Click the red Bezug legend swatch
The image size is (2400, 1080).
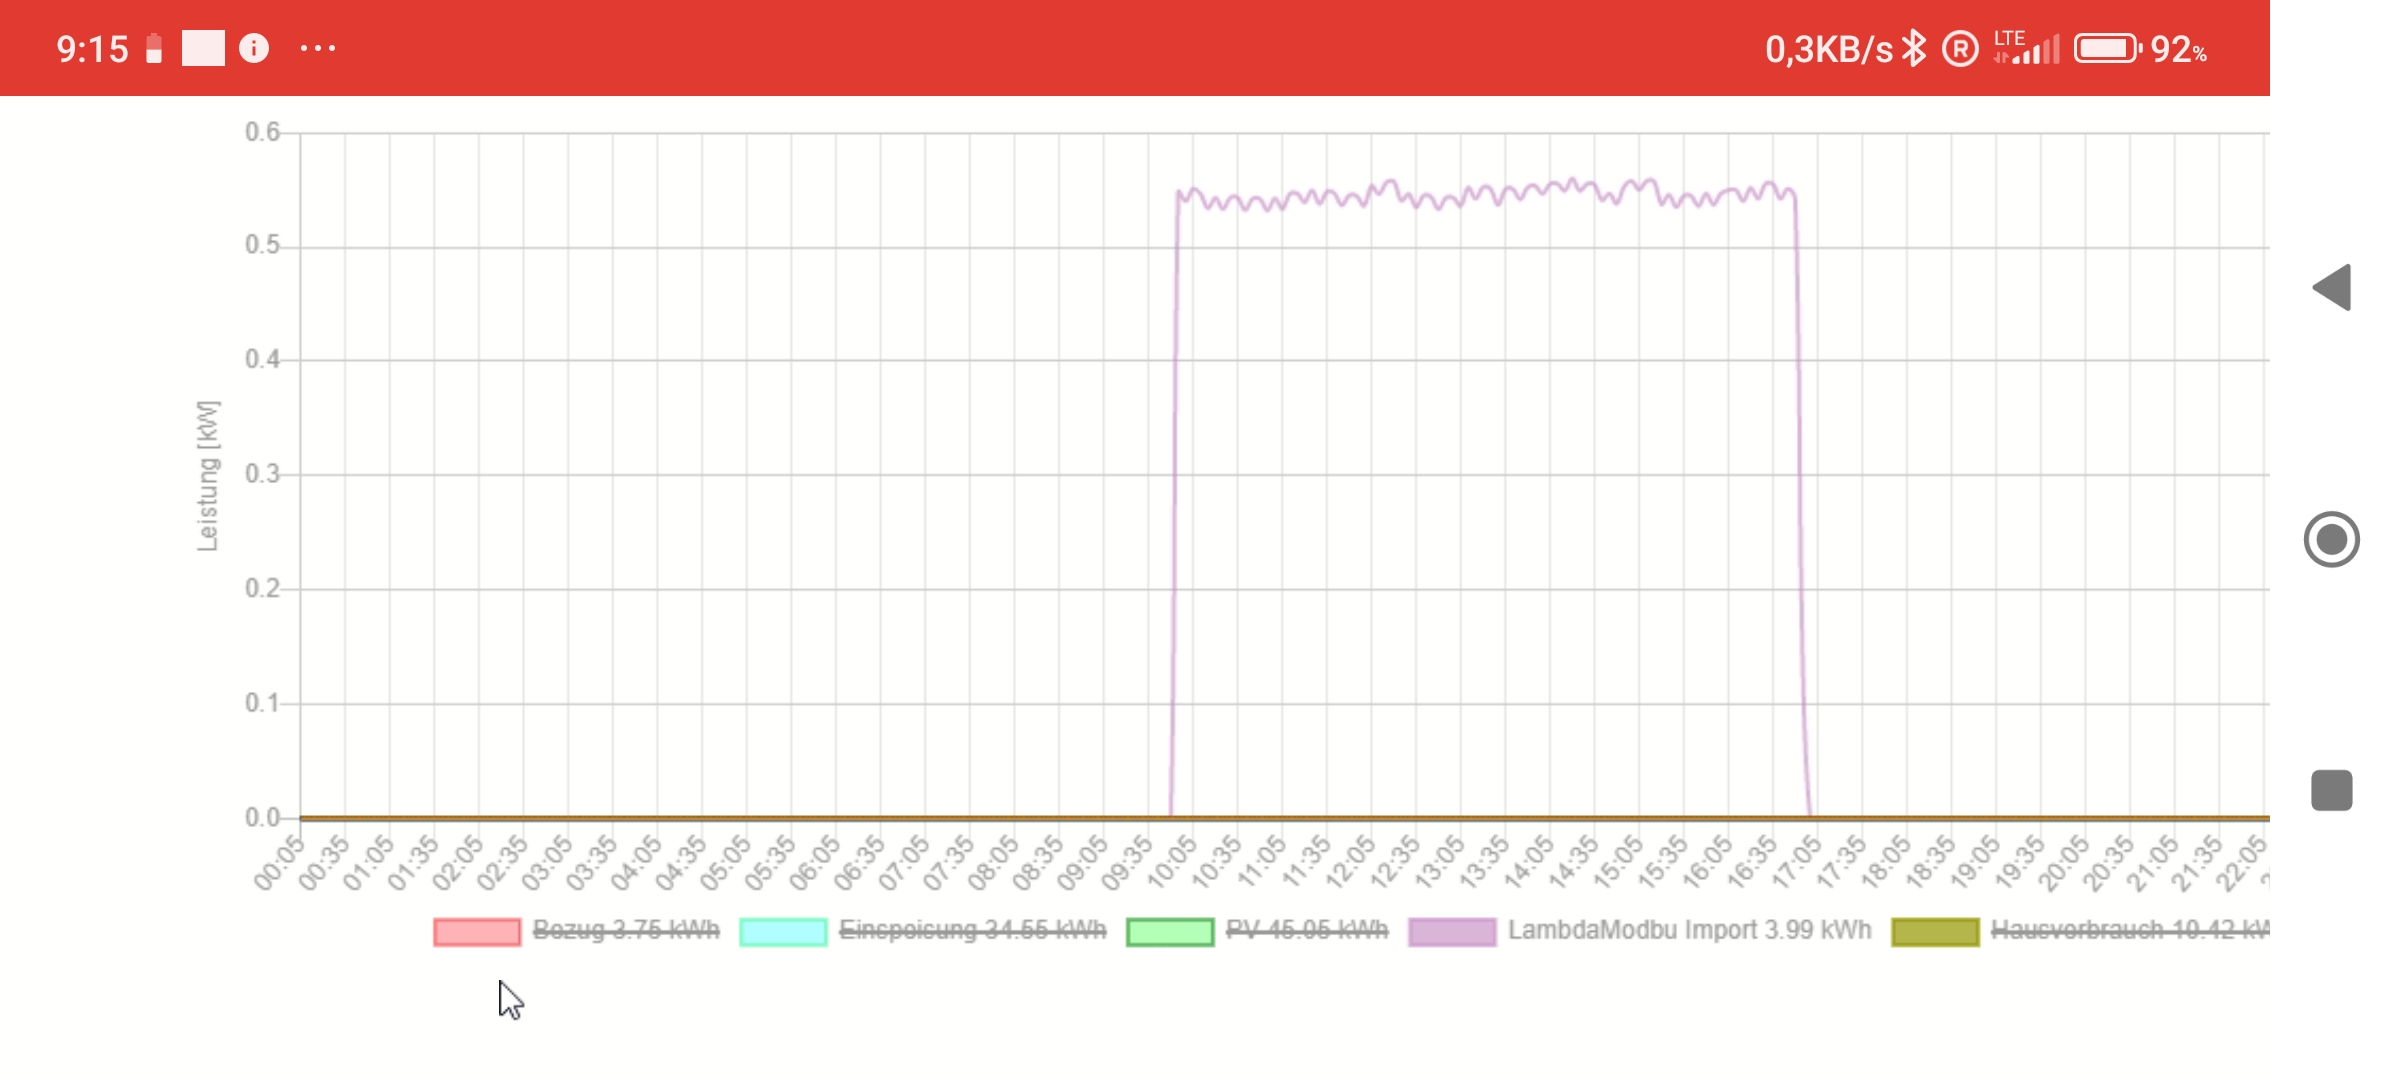pyautogui.click(x=477, y=932)
